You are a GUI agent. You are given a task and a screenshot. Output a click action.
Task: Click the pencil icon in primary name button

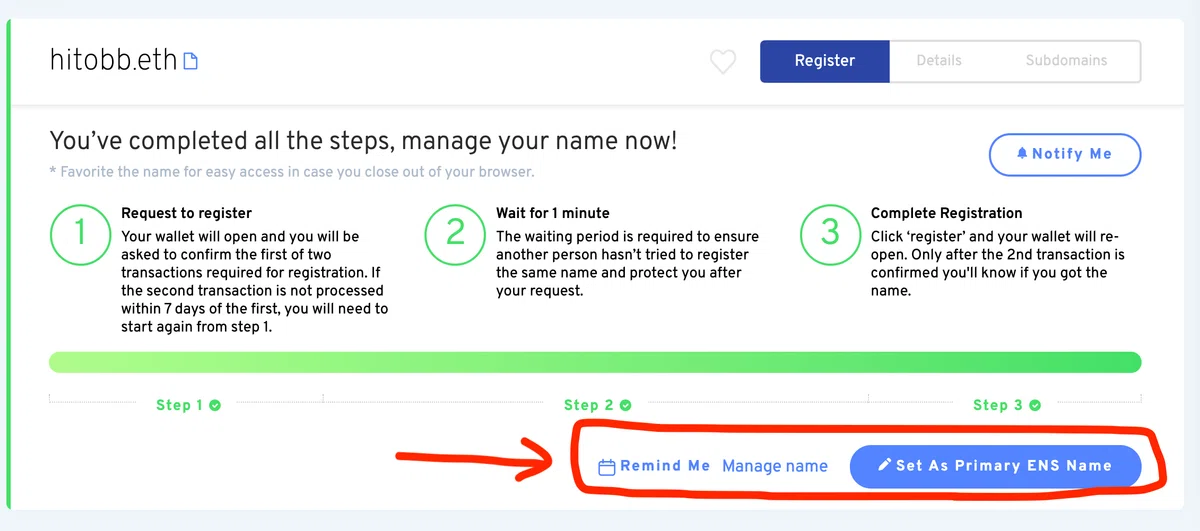click(884, 466)
